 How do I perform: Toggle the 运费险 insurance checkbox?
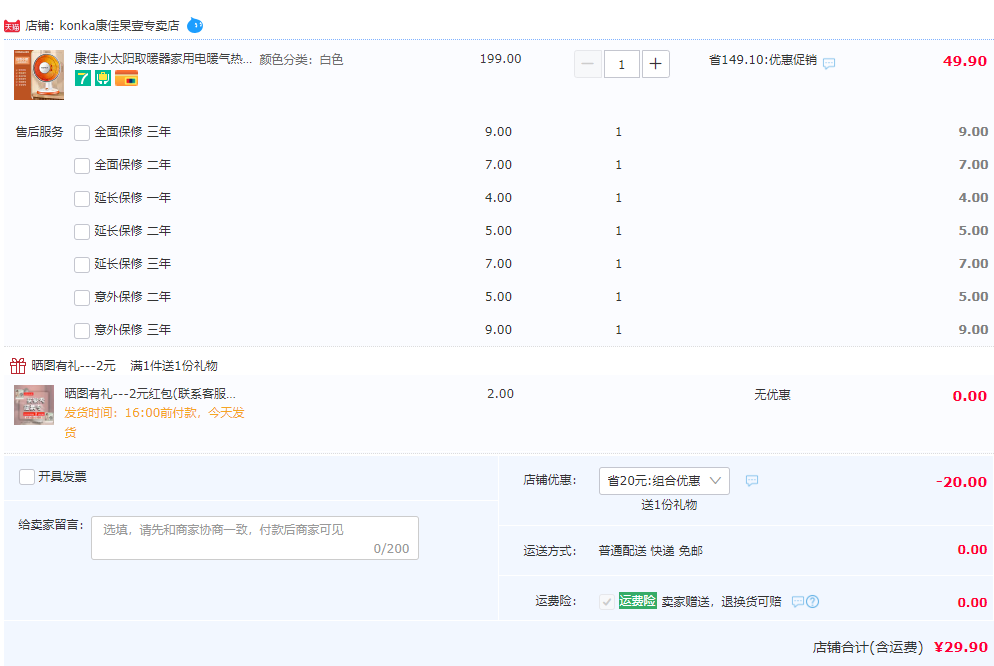(607, 601)
